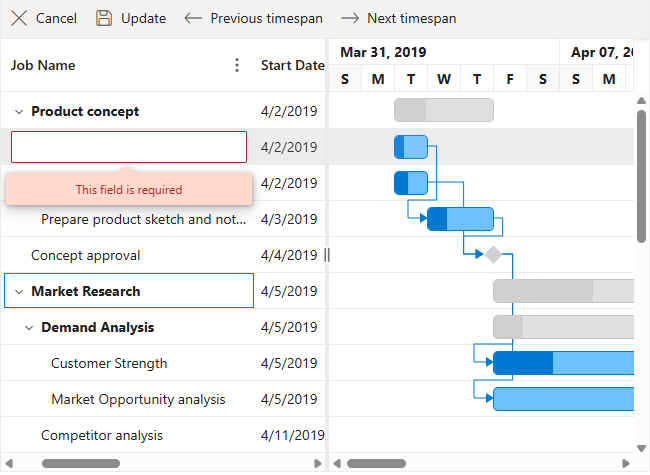
Task: Open Job Name column menu dots
Action: (x=237, y=65)
